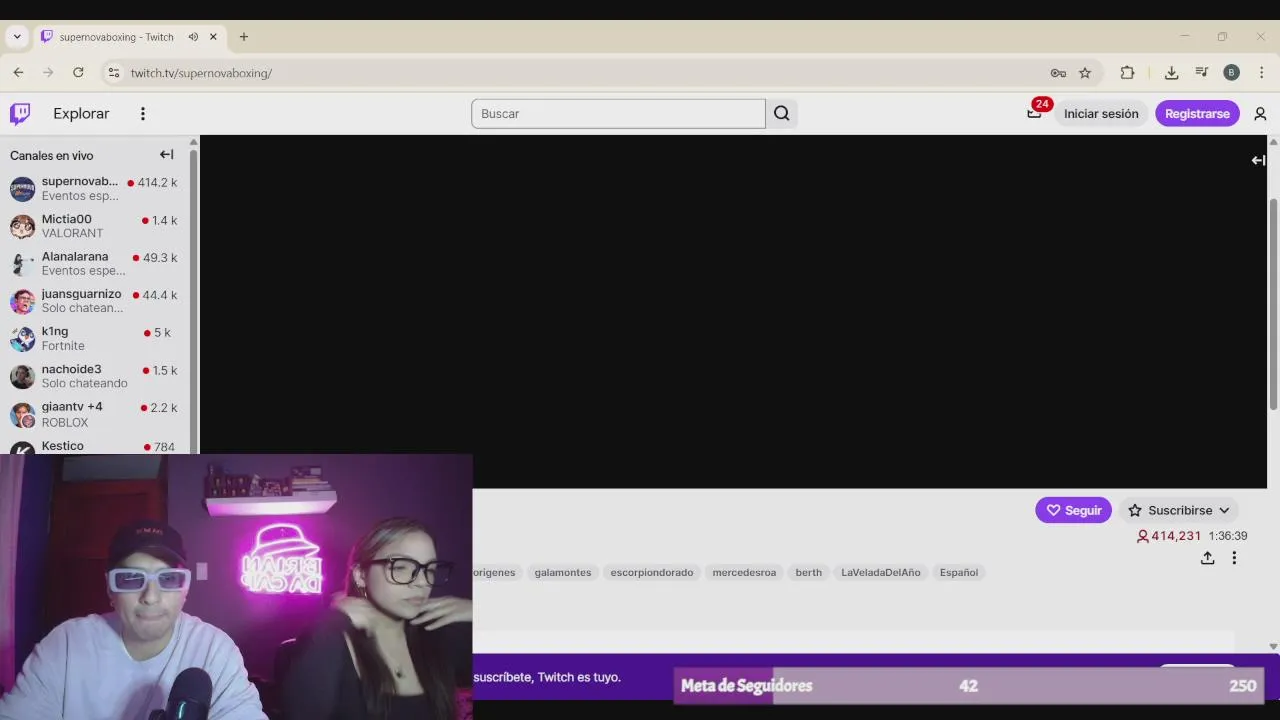
Task: Click the Meta de Seguidores progress bar
Action: pos(968,686)
